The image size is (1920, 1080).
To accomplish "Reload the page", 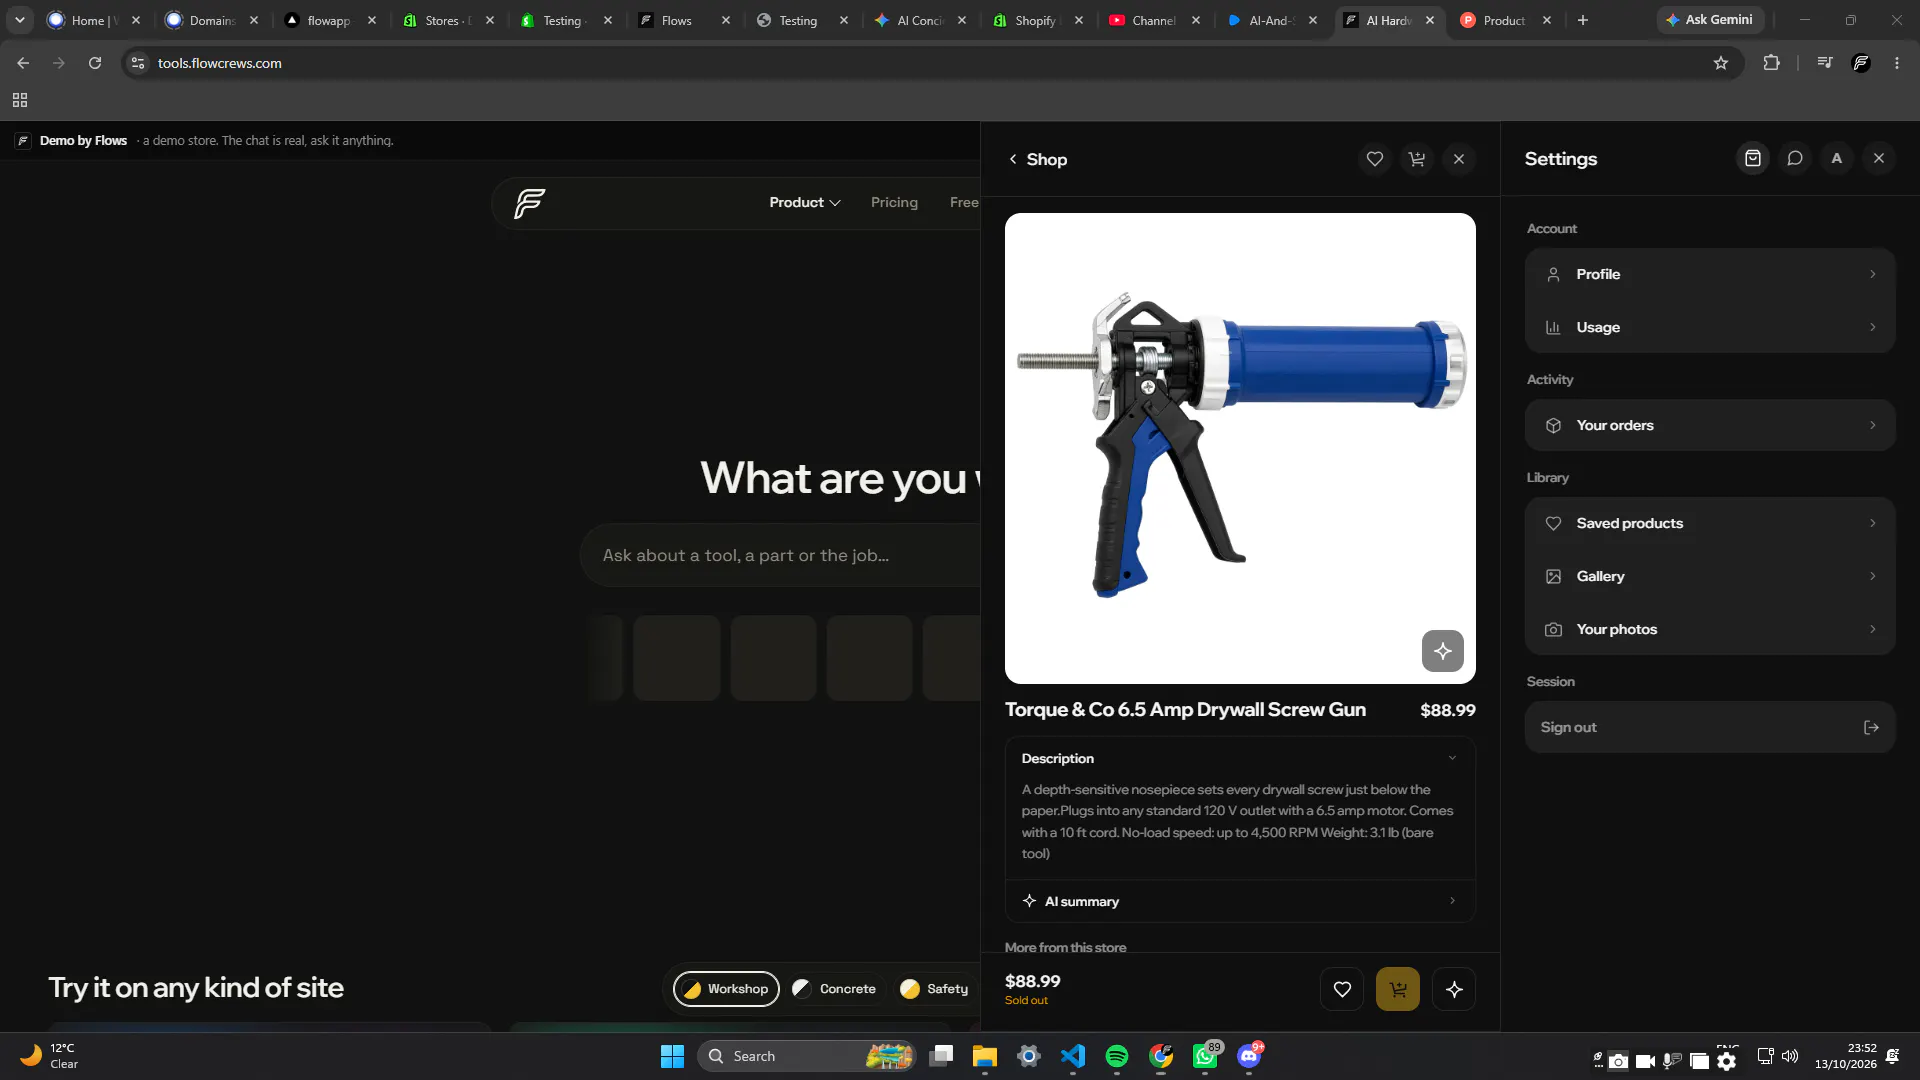I will (95, 63).
